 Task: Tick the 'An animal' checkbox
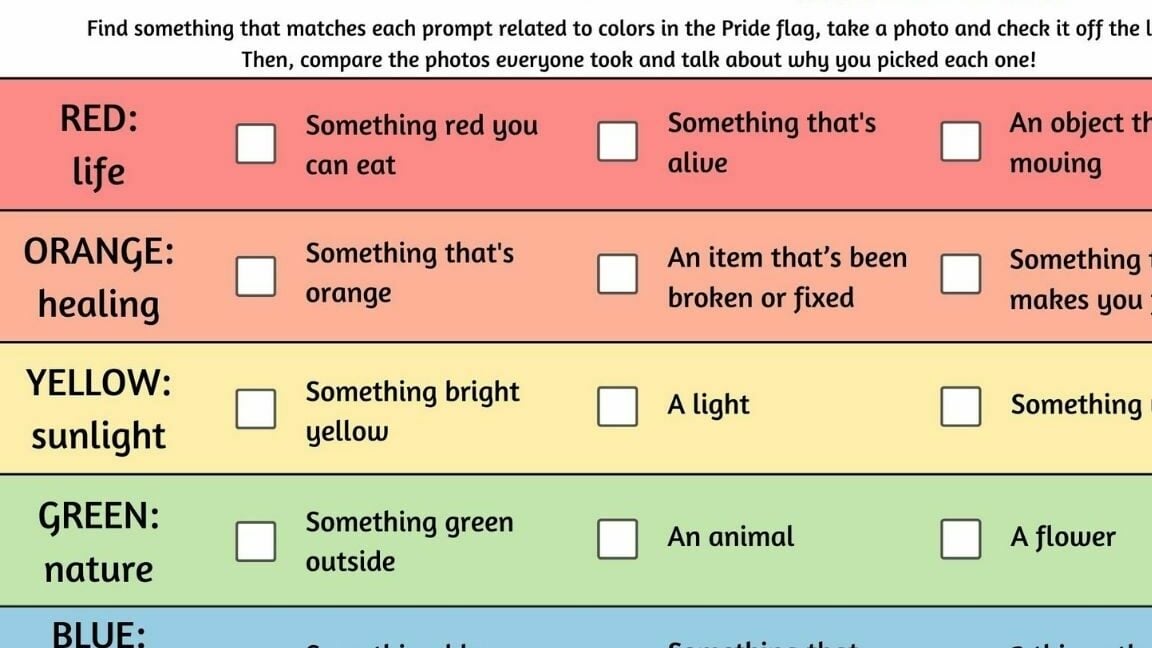[x=617, y=539]
